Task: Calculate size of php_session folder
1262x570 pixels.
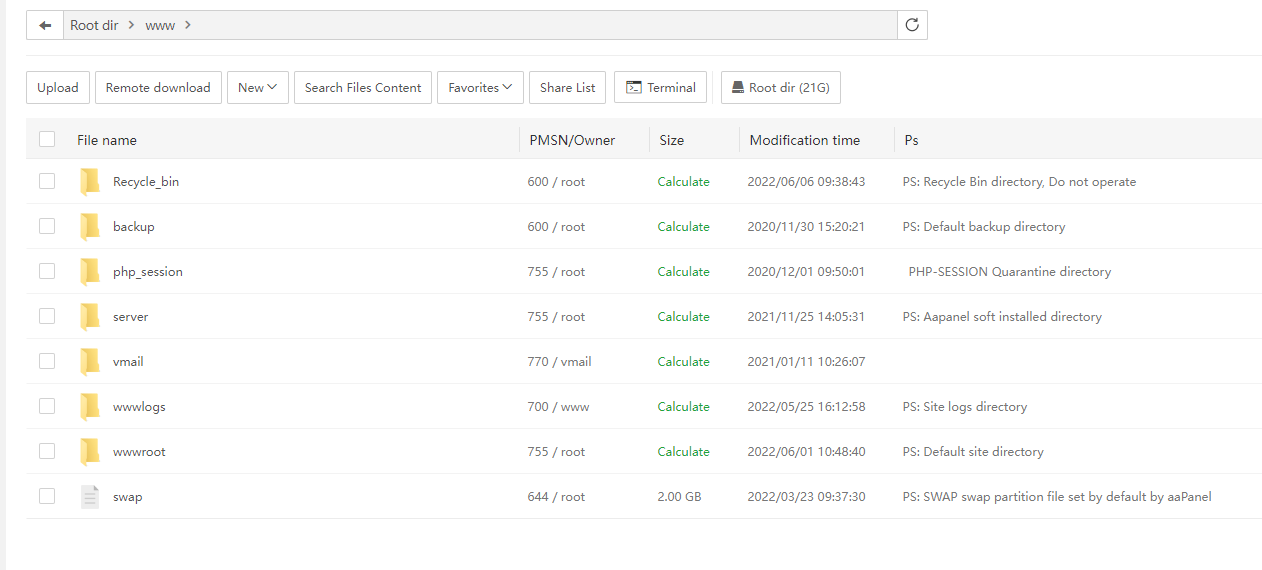Action: [683, 271]
